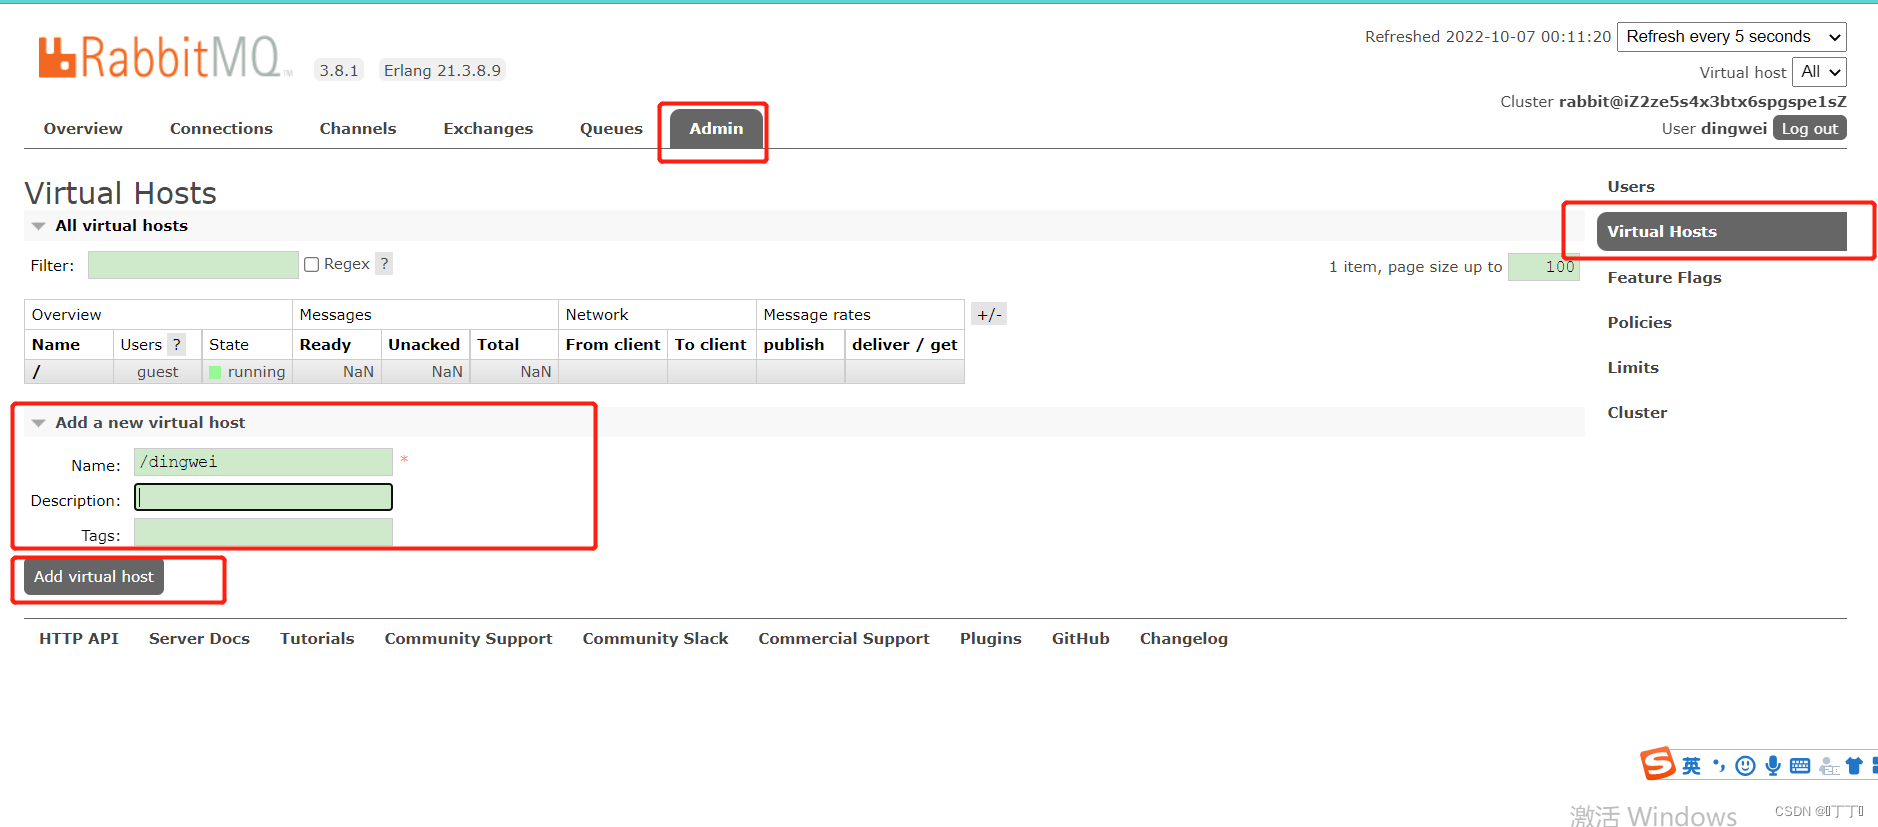Click the Description input field
This screenshot has width=1878, height=827.
(x=263, y=497)
